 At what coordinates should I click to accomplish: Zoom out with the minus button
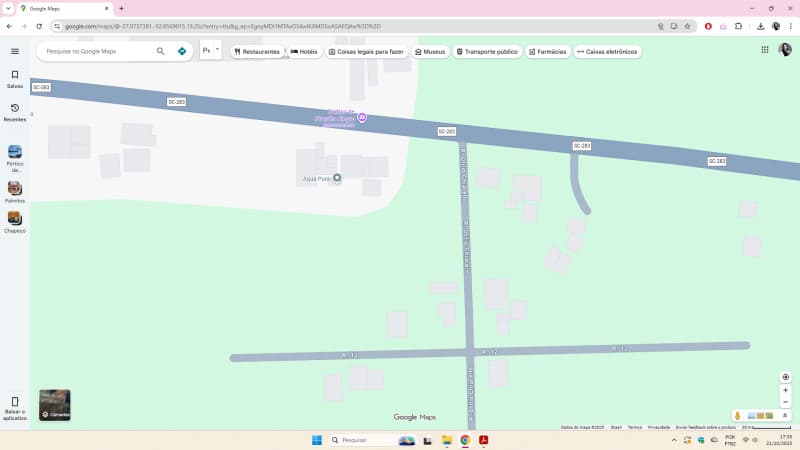786,402
